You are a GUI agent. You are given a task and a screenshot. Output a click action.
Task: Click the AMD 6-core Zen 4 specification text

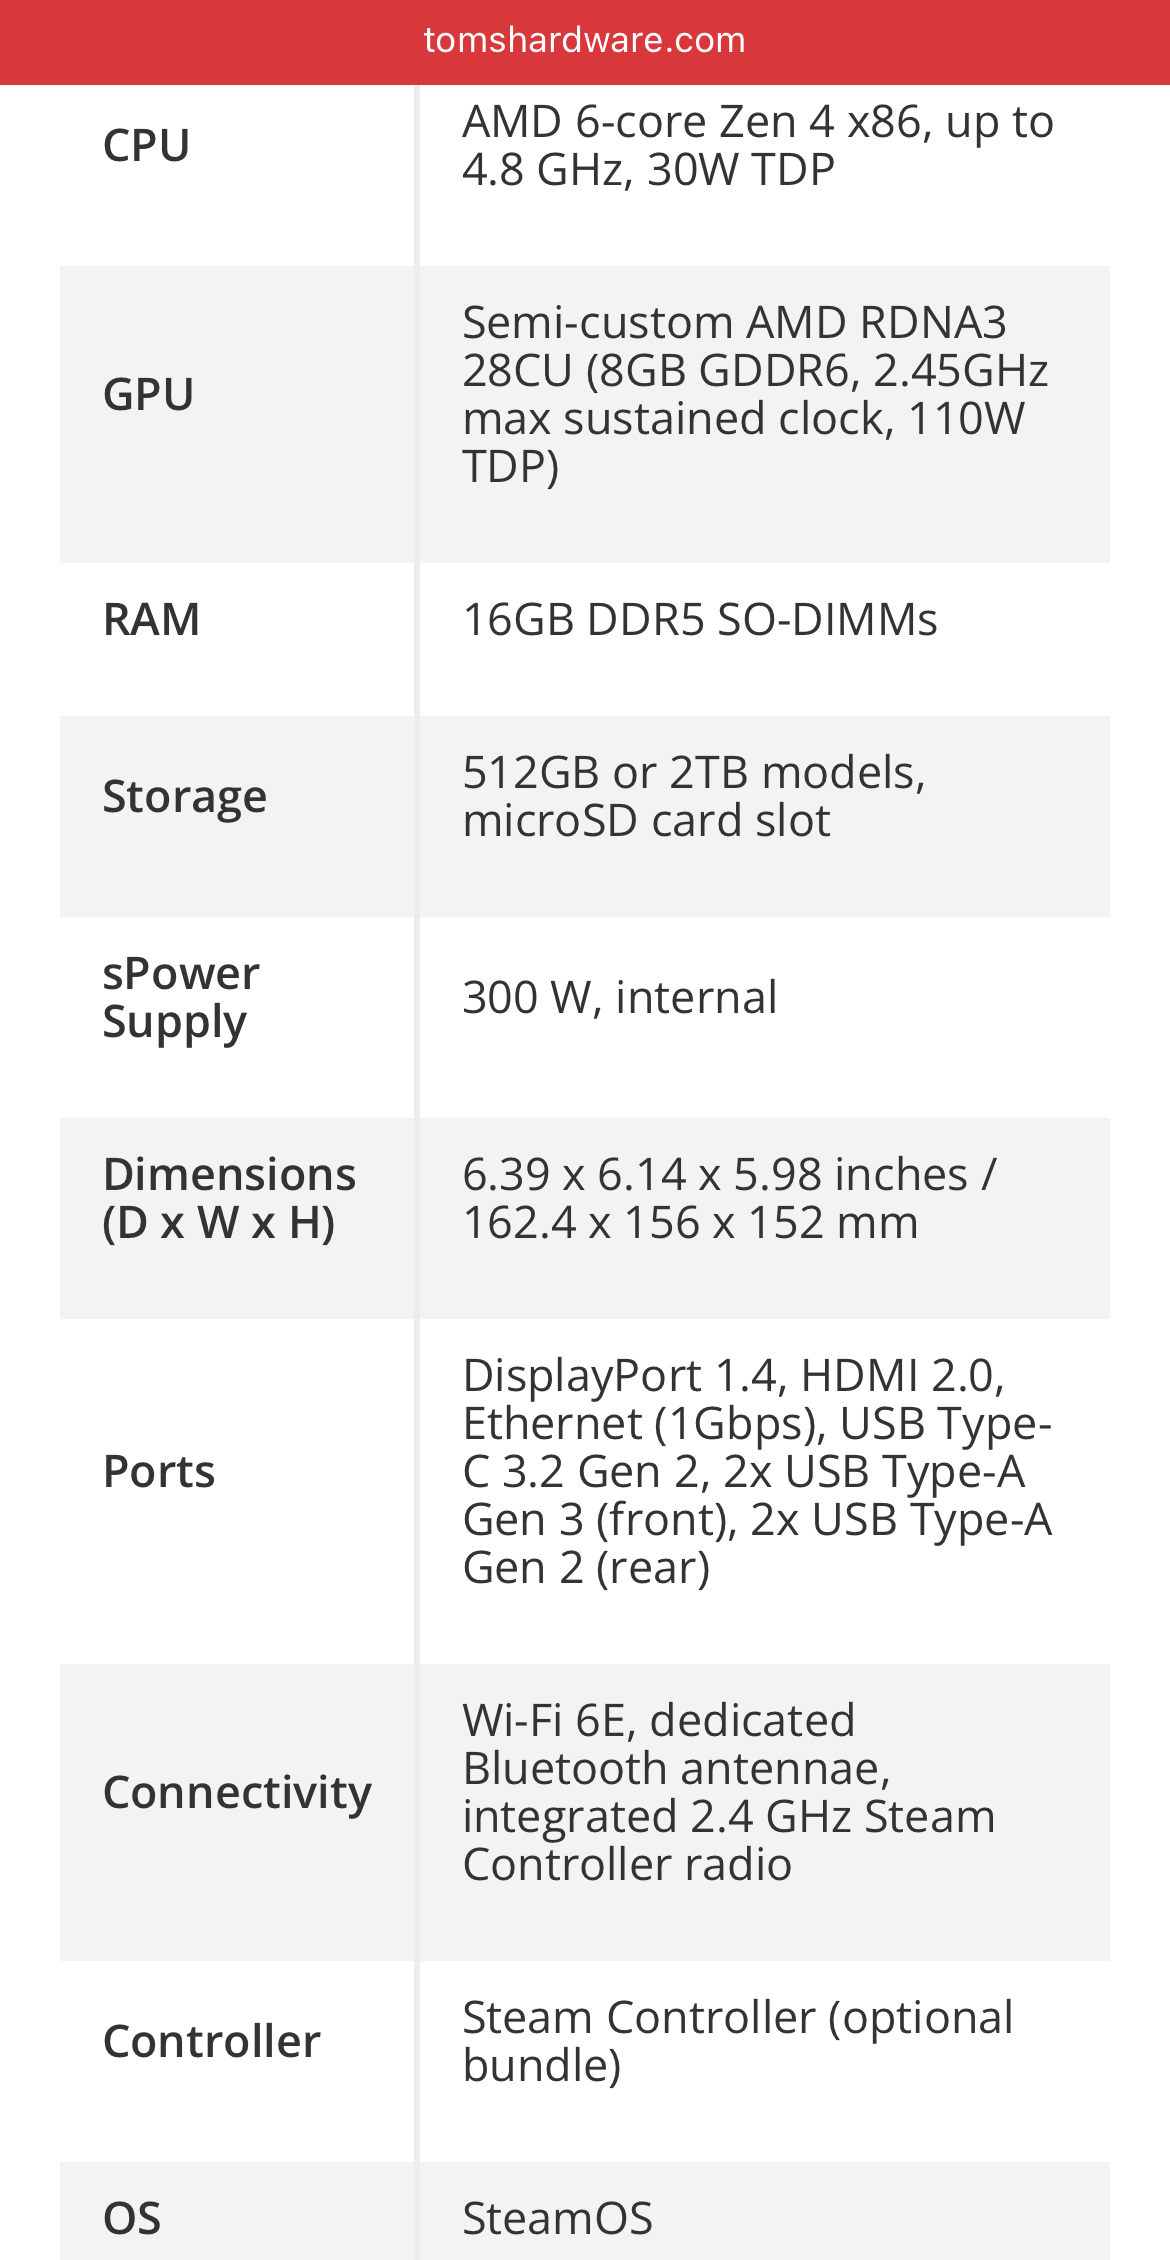[x=757, y=146]
